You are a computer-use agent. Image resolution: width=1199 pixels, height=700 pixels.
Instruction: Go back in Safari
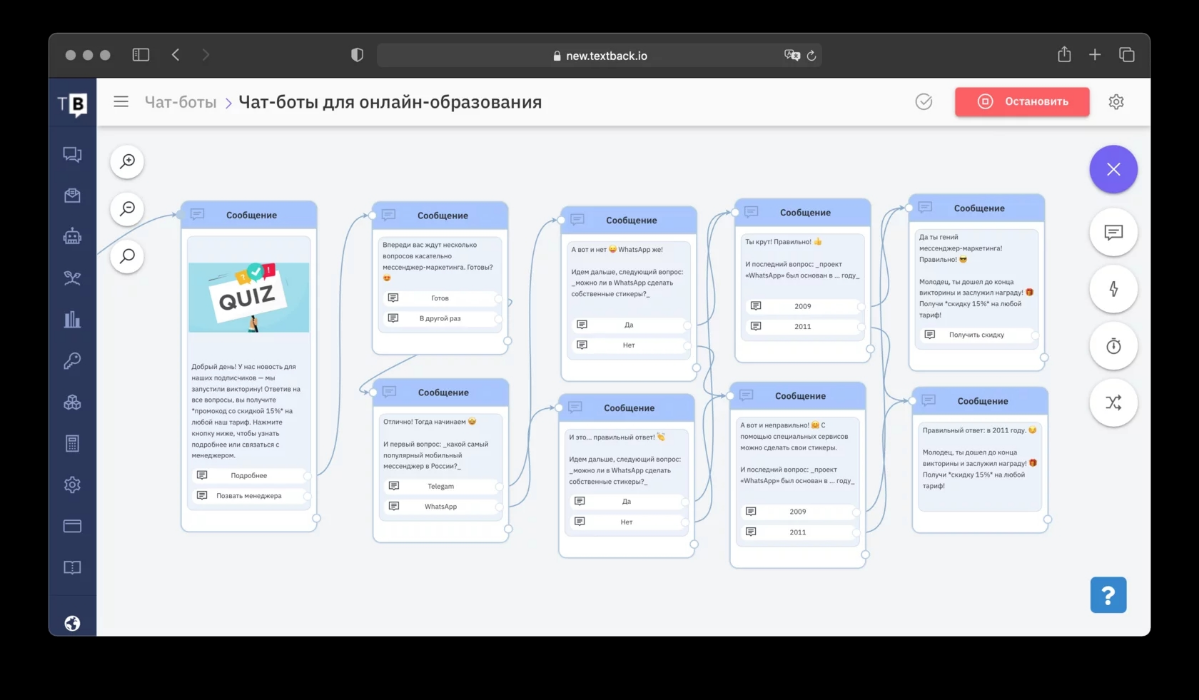tap(176, 55)
